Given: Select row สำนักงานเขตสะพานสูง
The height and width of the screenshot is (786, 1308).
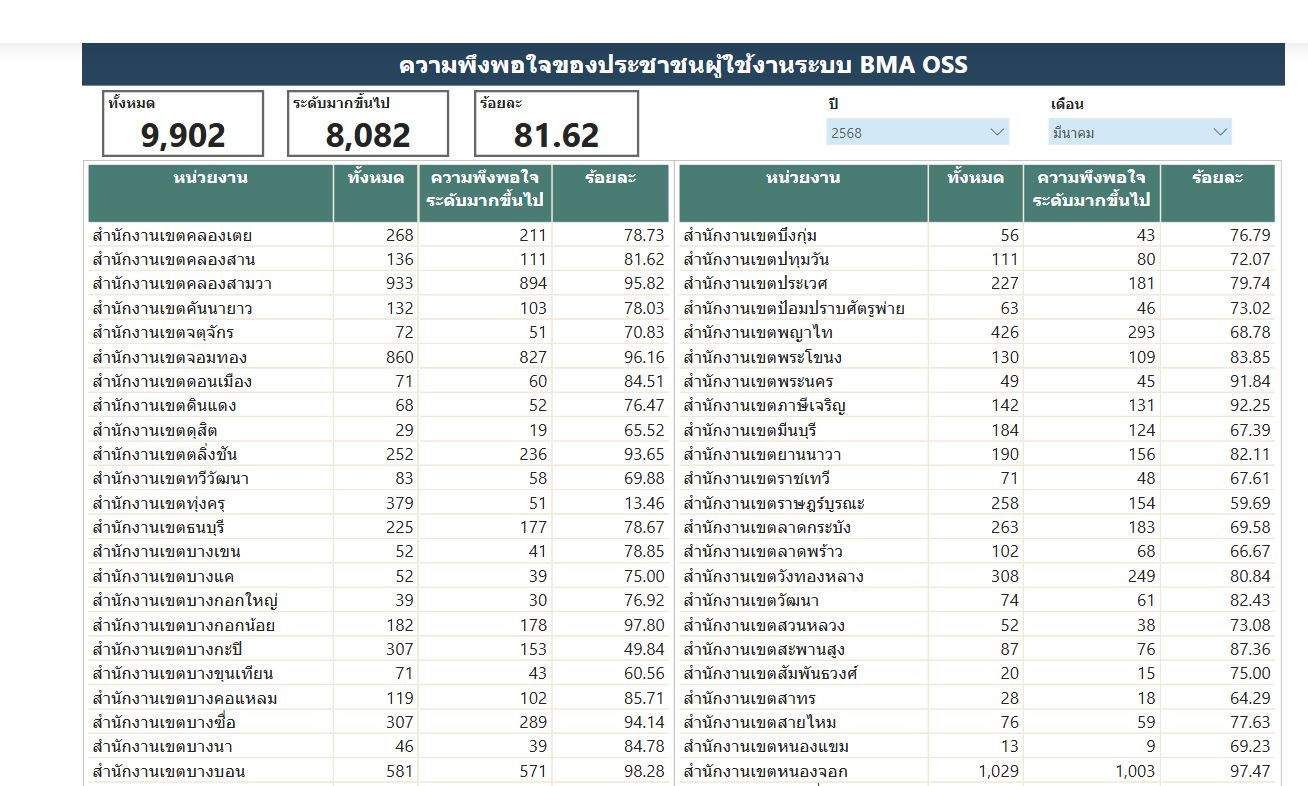Looking at the screenshot, I should (x=977, y=649).
